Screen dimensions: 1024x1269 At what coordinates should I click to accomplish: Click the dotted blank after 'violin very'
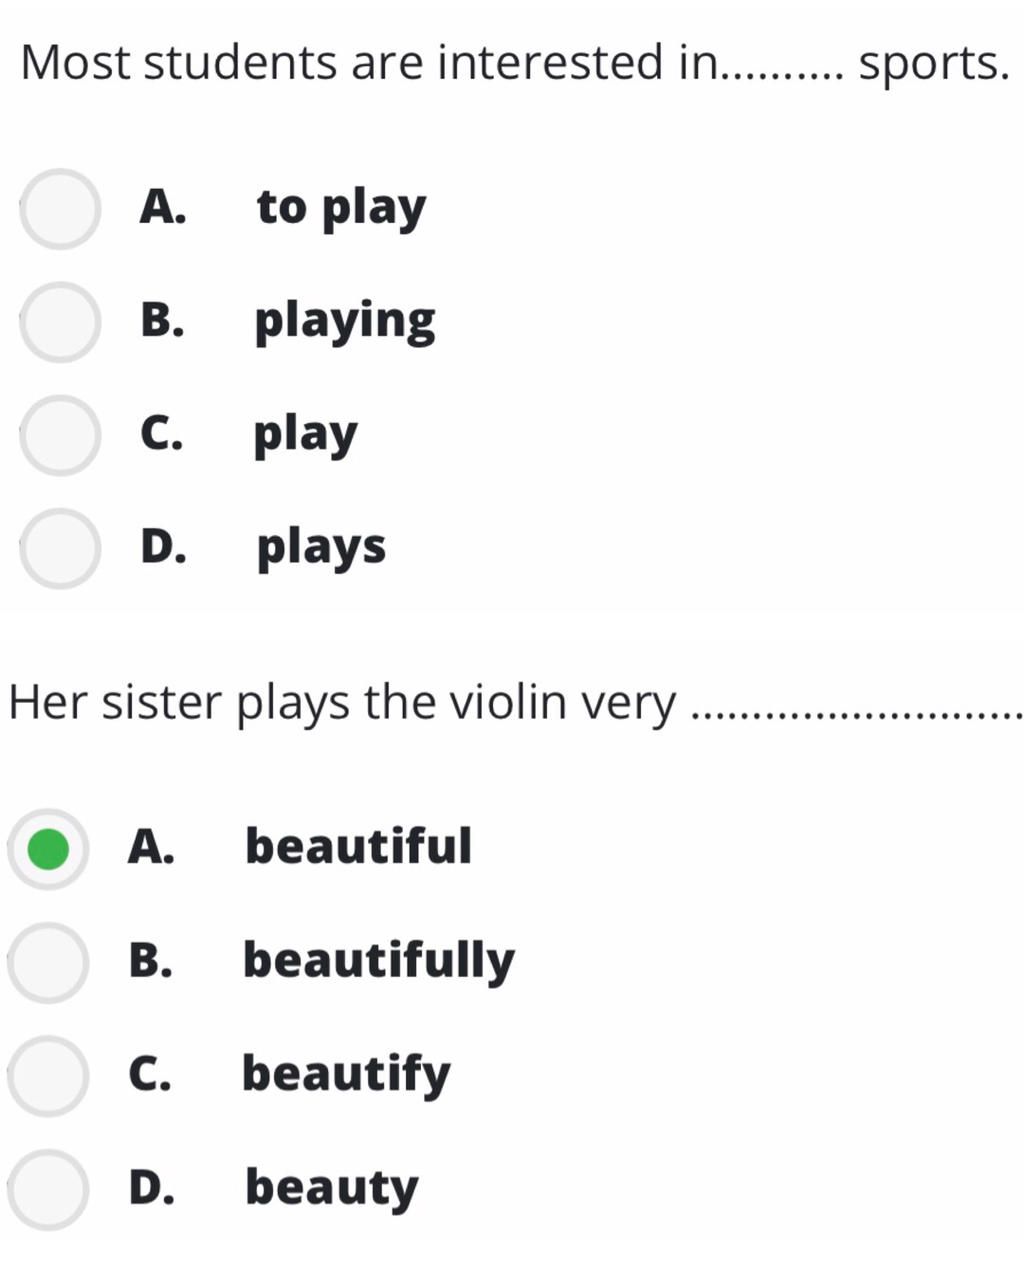pyautogui.click(x=856, y=712)
